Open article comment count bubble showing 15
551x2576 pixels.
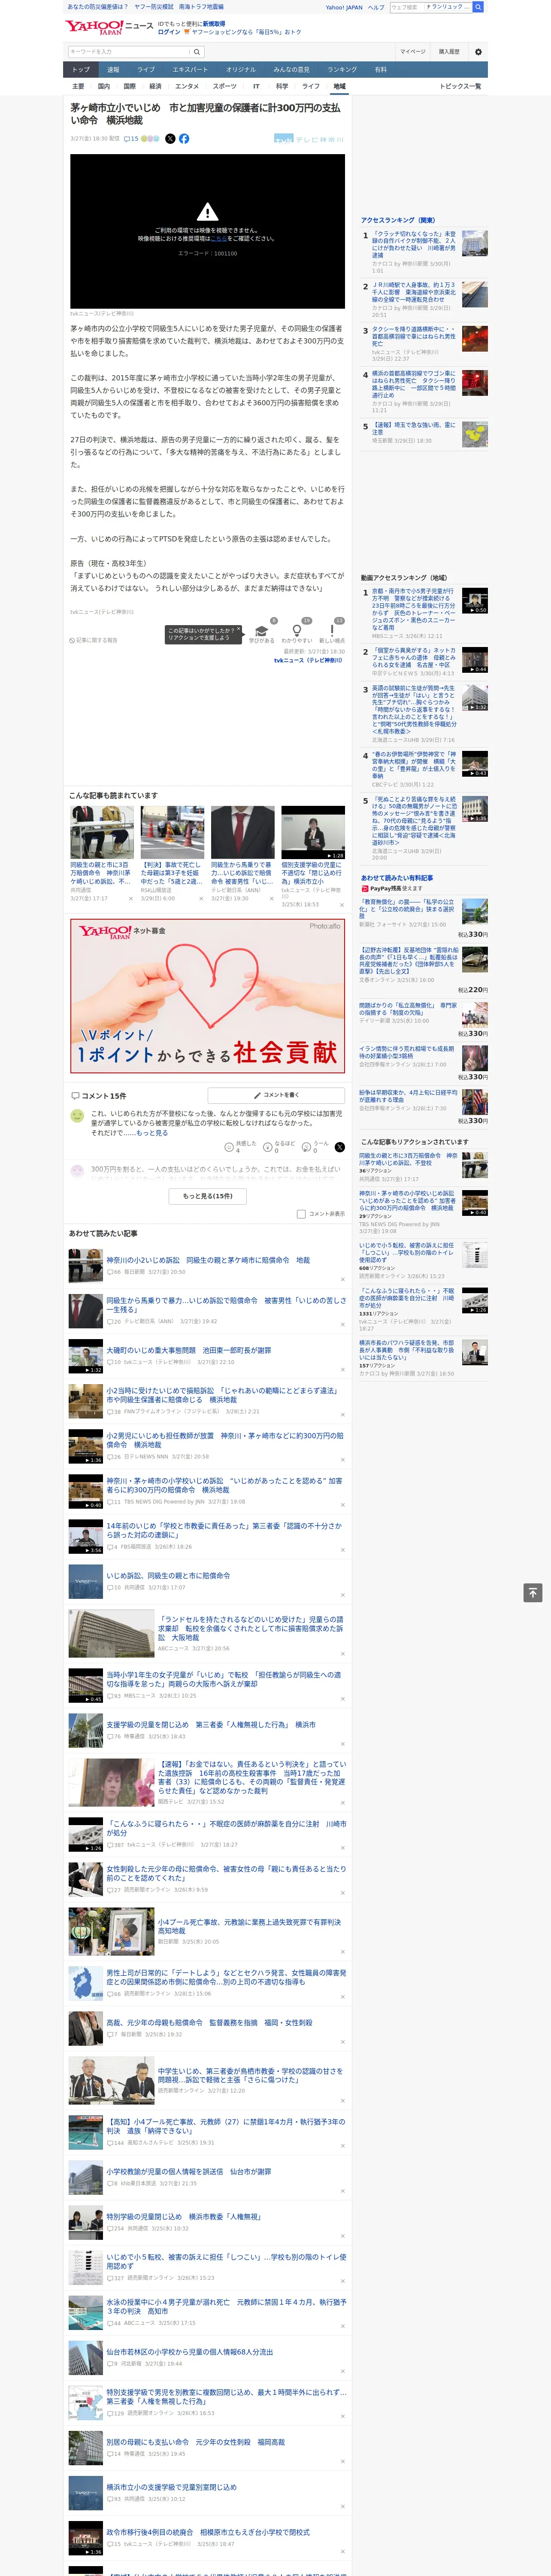click(131, 139)
